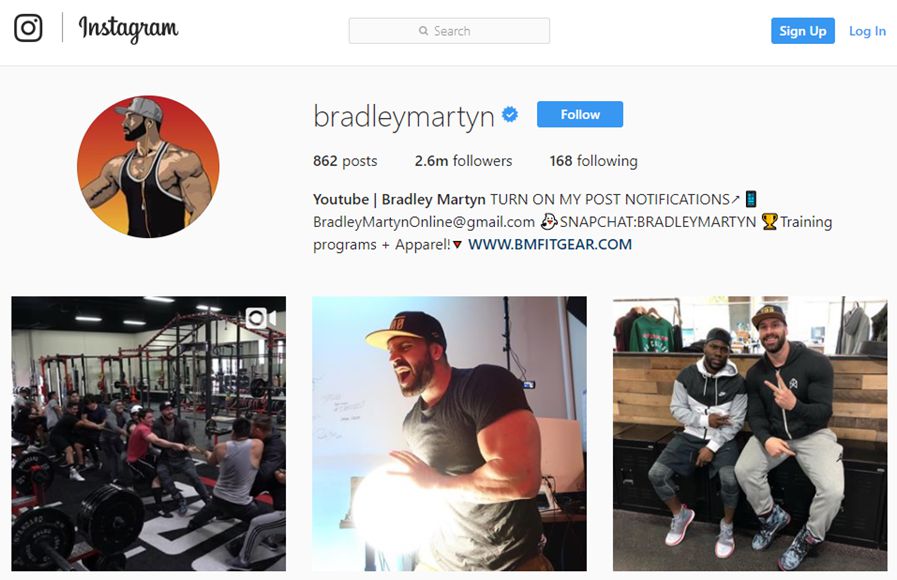Click the red down-triangle after Apparel!
The image size is (897, 580).
pyautogui.click(x=457, y=245)
